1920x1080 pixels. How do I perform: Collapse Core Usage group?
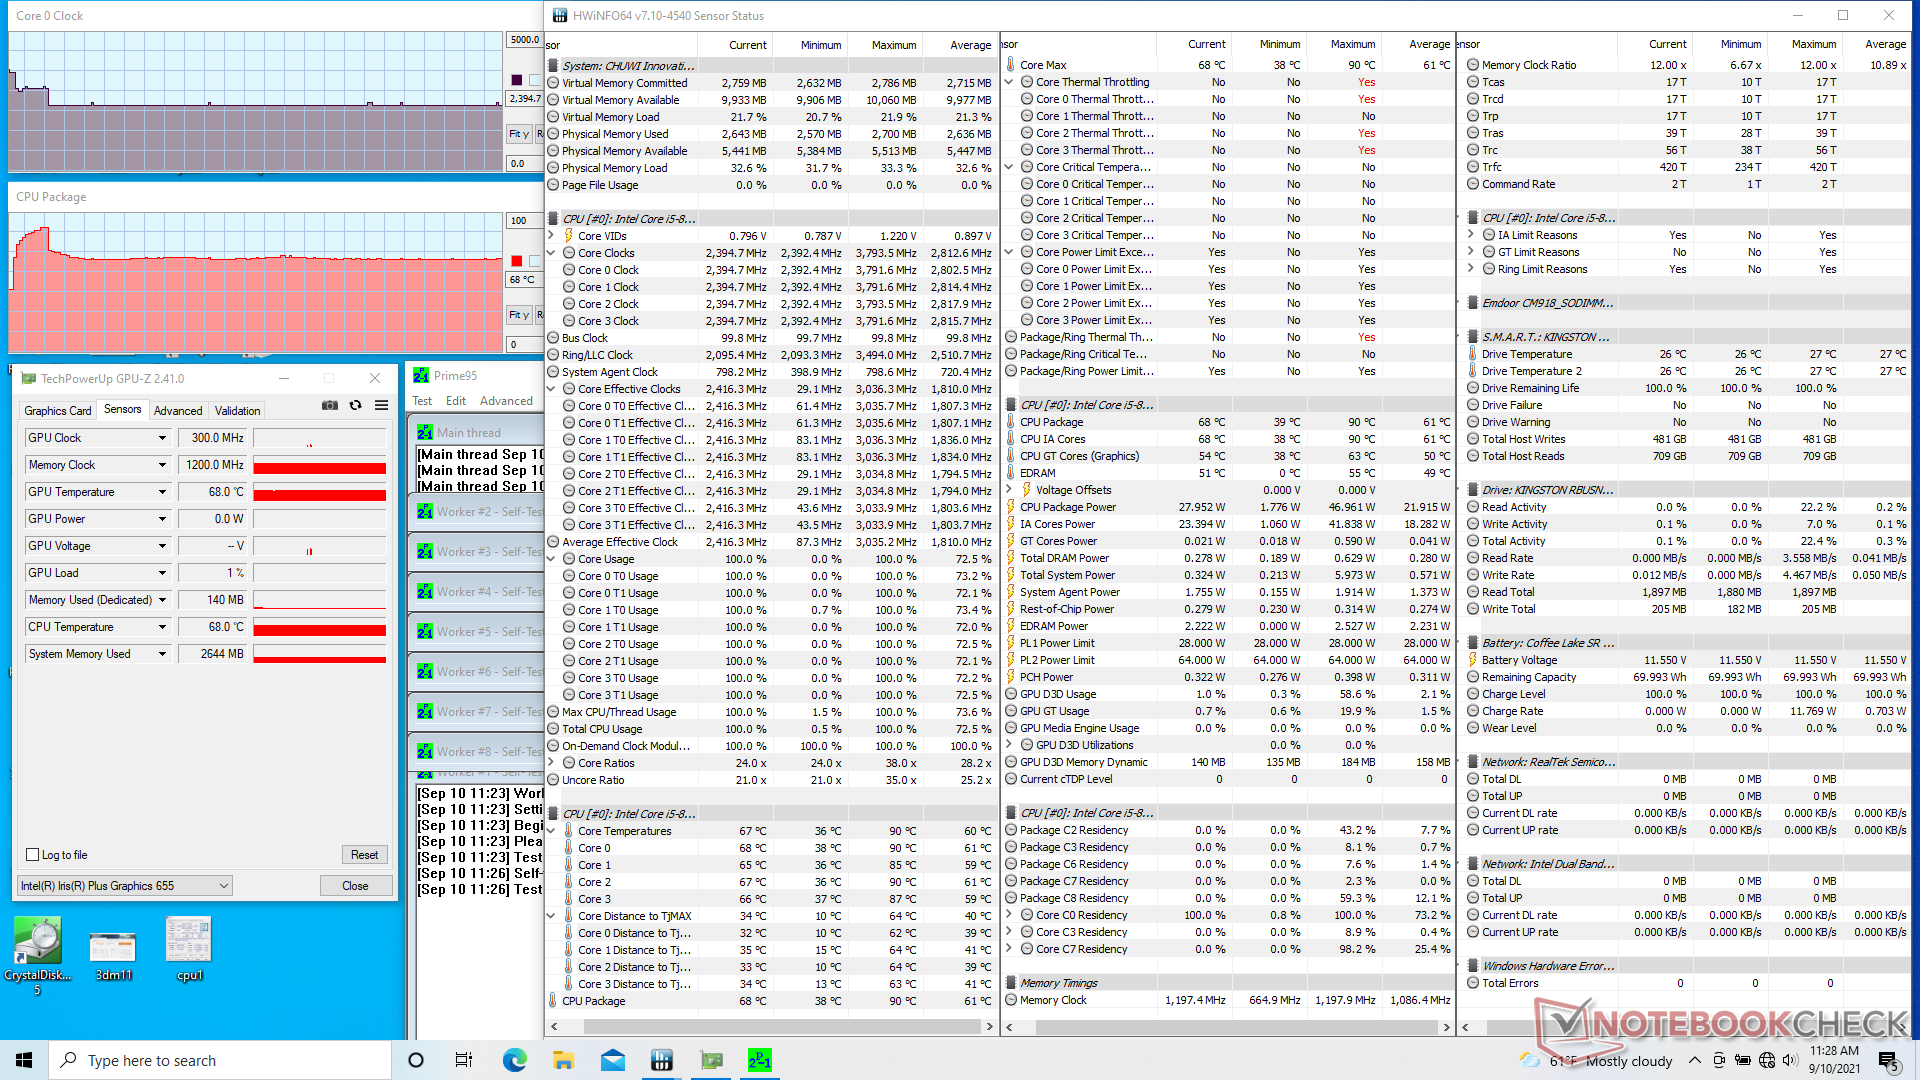(x=551, y=559)
